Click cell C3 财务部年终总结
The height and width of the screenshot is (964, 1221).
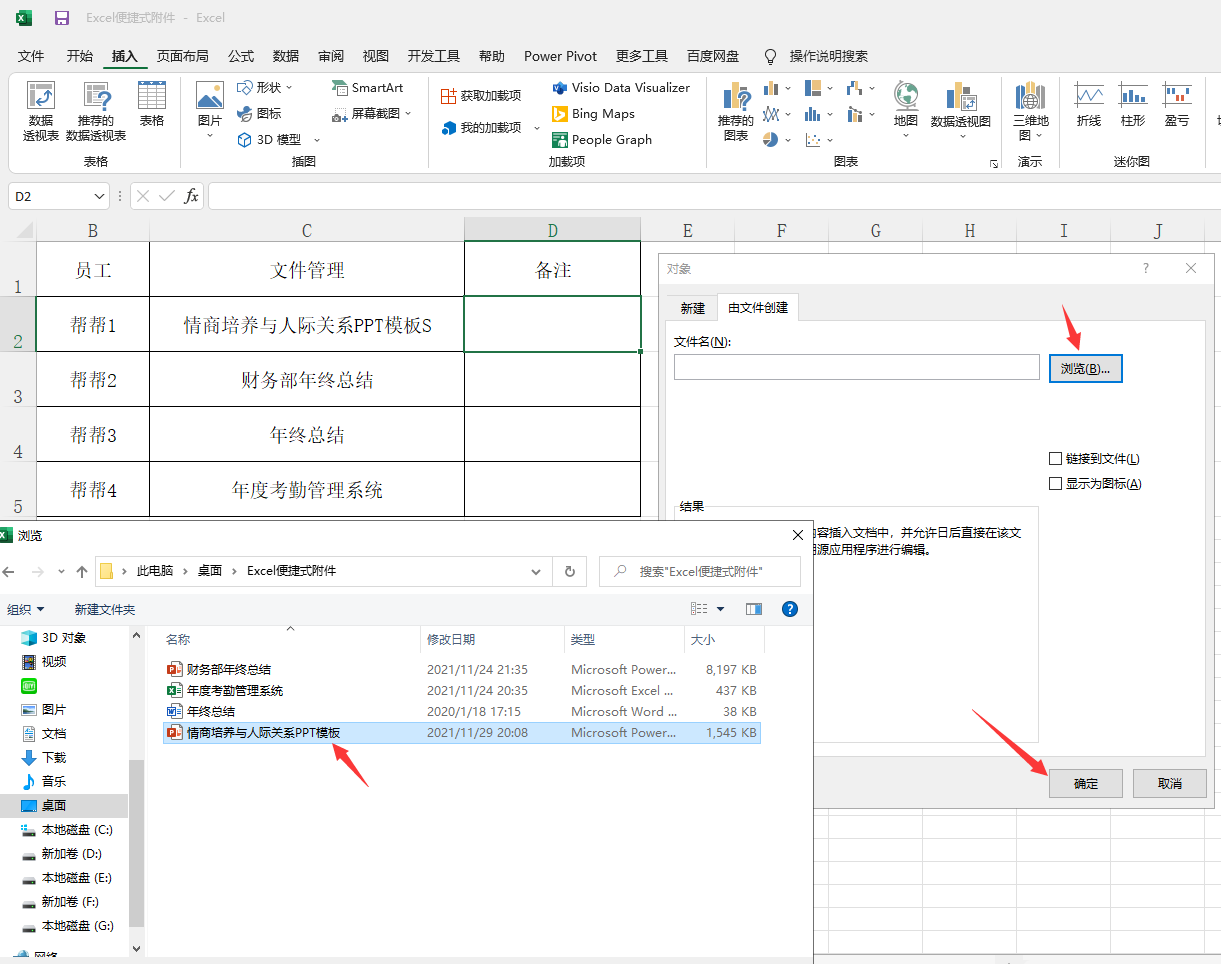[x=307, y=380]
